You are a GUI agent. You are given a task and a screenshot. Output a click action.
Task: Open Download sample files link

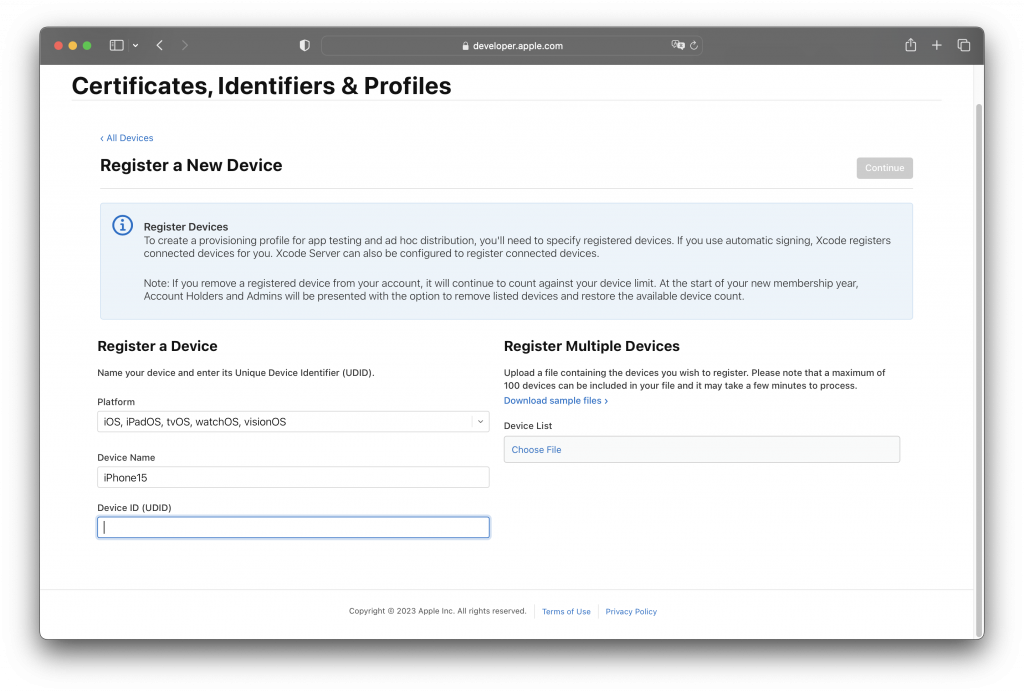[x=556, y=401]
